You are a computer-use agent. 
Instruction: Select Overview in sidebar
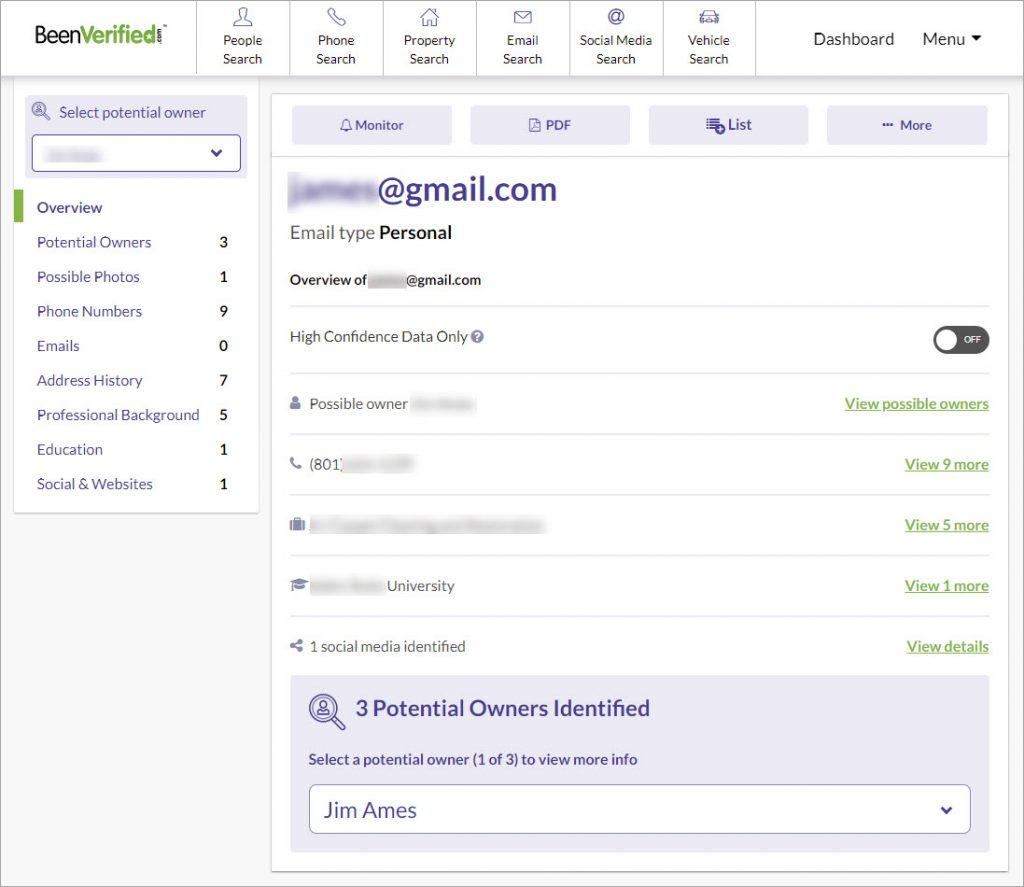(x=69, y=208)
